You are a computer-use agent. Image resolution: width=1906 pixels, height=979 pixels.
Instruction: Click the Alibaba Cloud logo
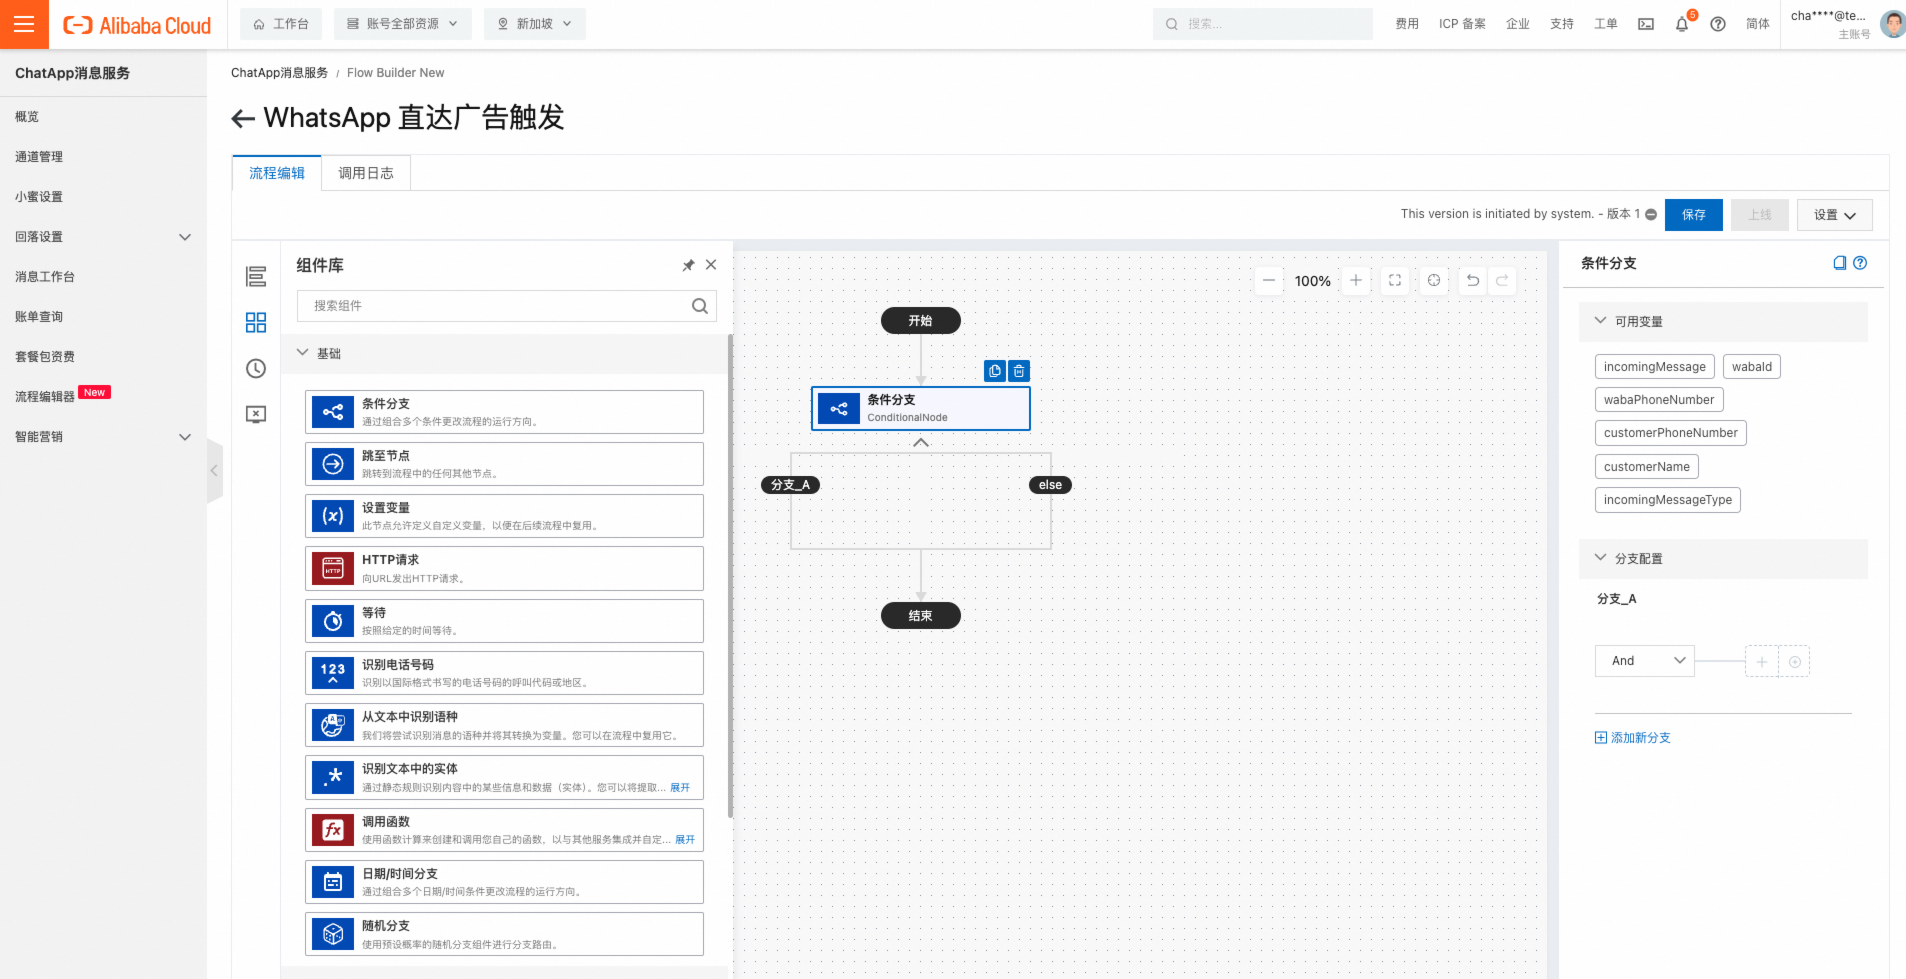(137, 25)
